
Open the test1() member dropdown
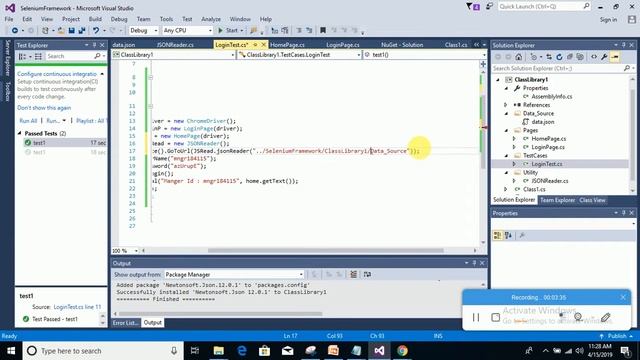point(425,55)
